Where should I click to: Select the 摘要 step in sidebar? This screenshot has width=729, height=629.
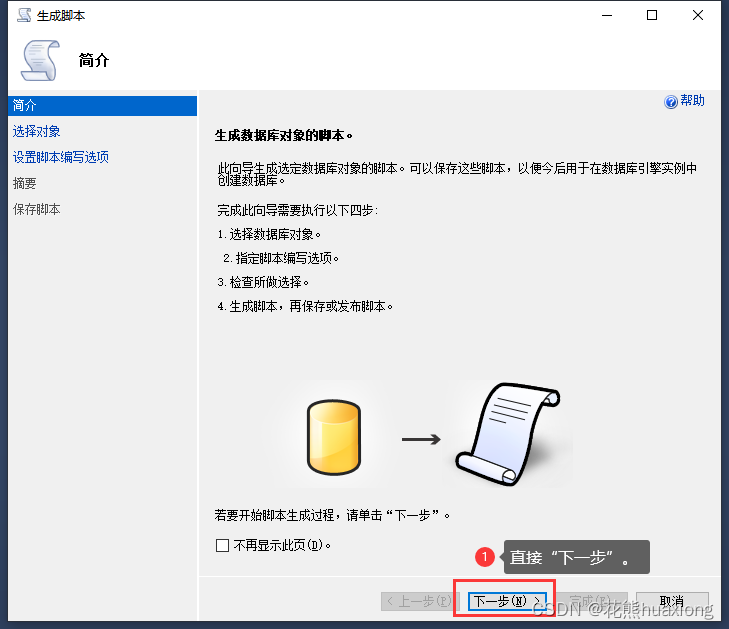(x=24, y=183)
